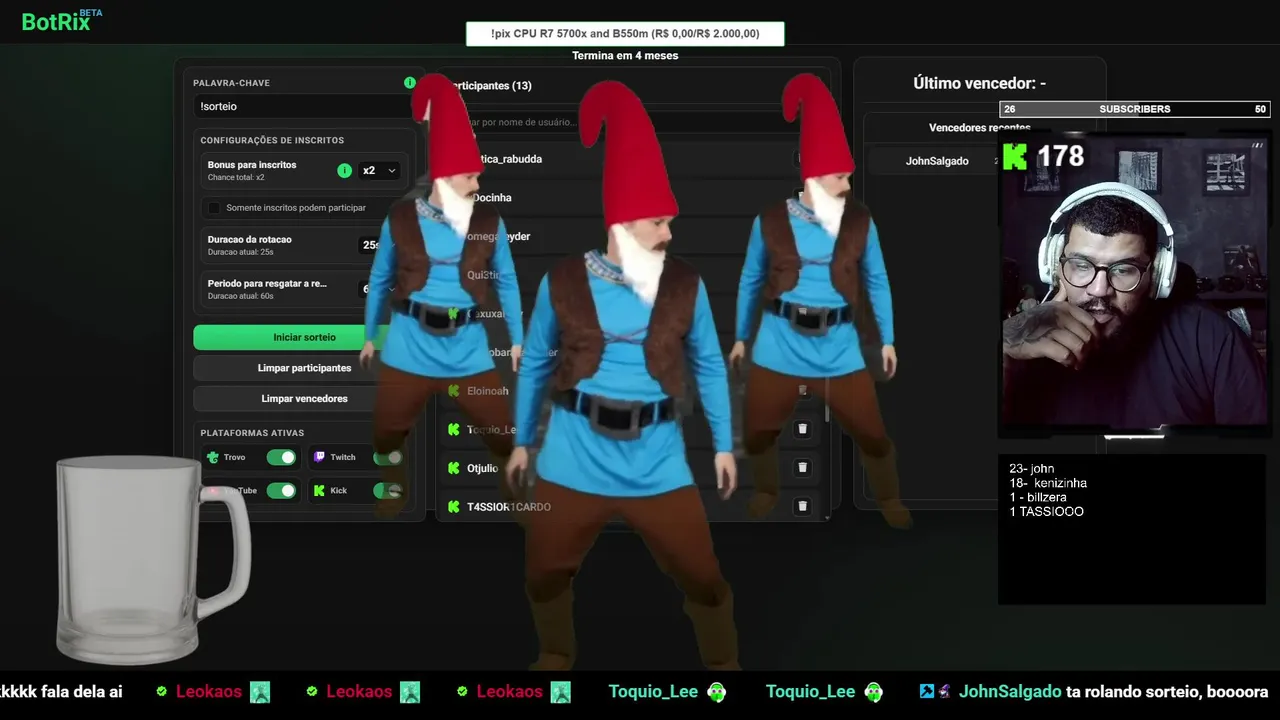Screen dimensions: 1280x720
Task: Click the Trovo platform icon
Action: coord(213,457)
